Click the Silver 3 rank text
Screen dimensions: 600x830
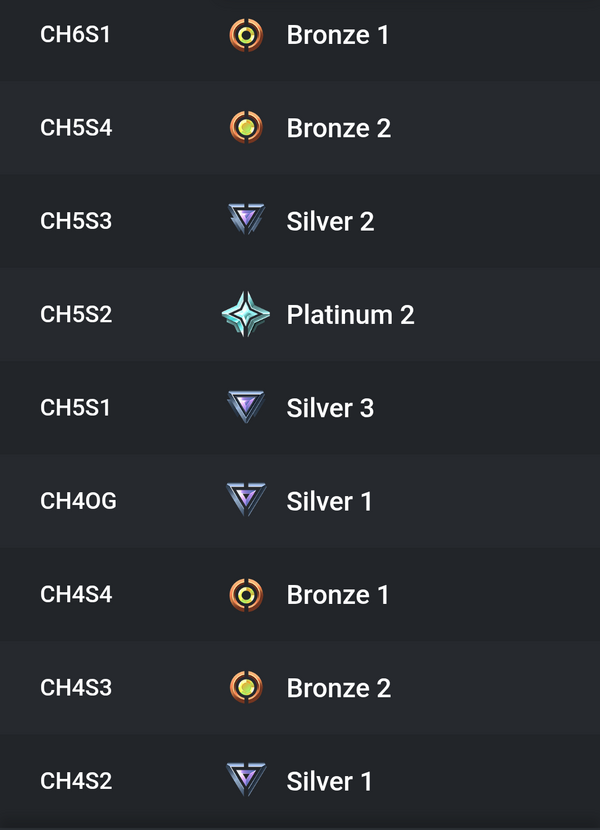[330, 408]
